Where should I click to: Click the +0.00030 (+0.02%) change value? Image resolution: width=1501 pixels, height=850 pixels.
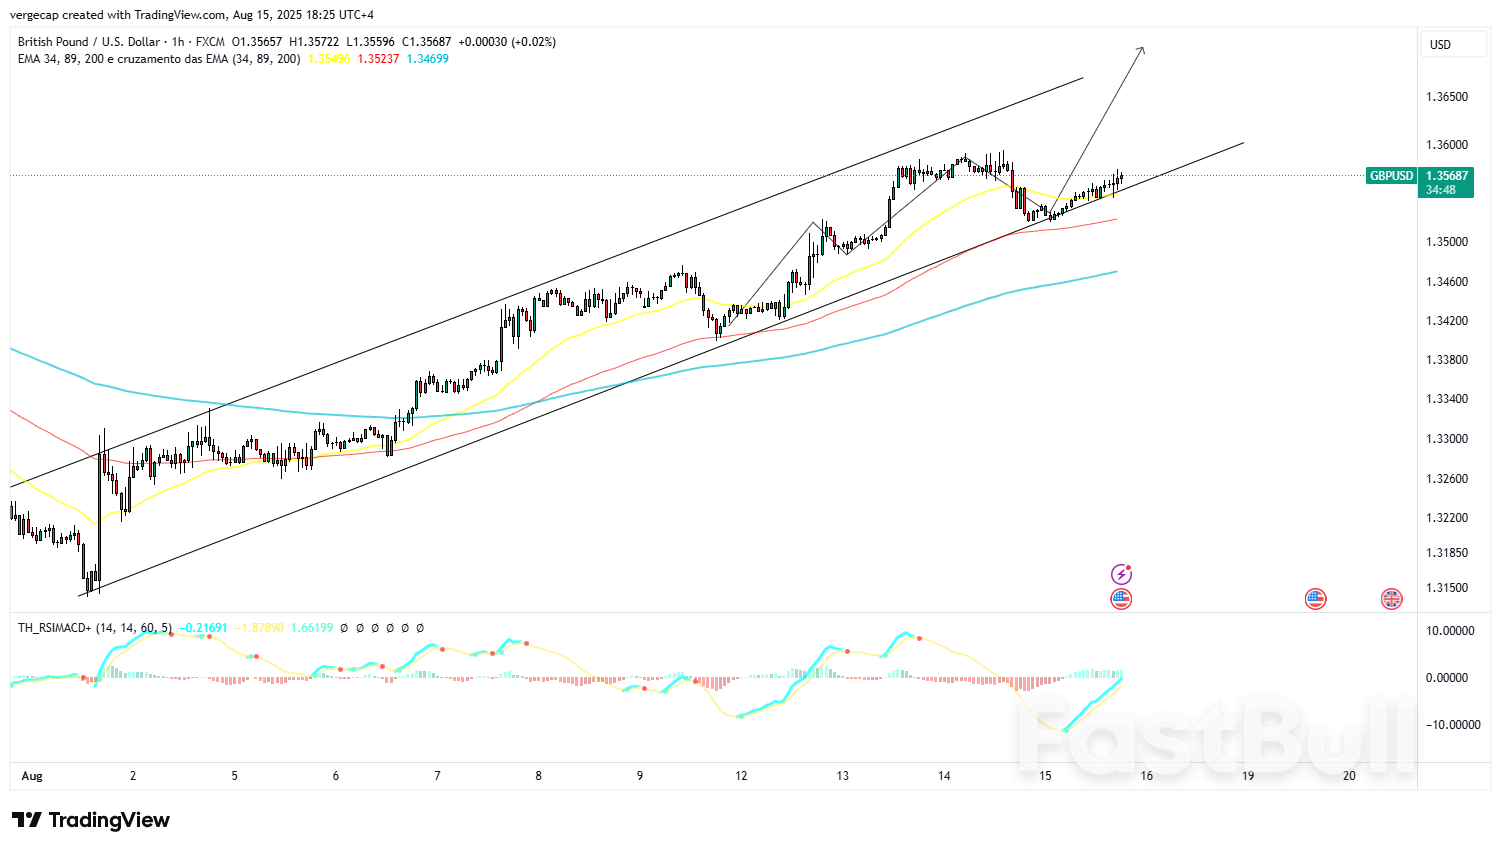[508, 42]
